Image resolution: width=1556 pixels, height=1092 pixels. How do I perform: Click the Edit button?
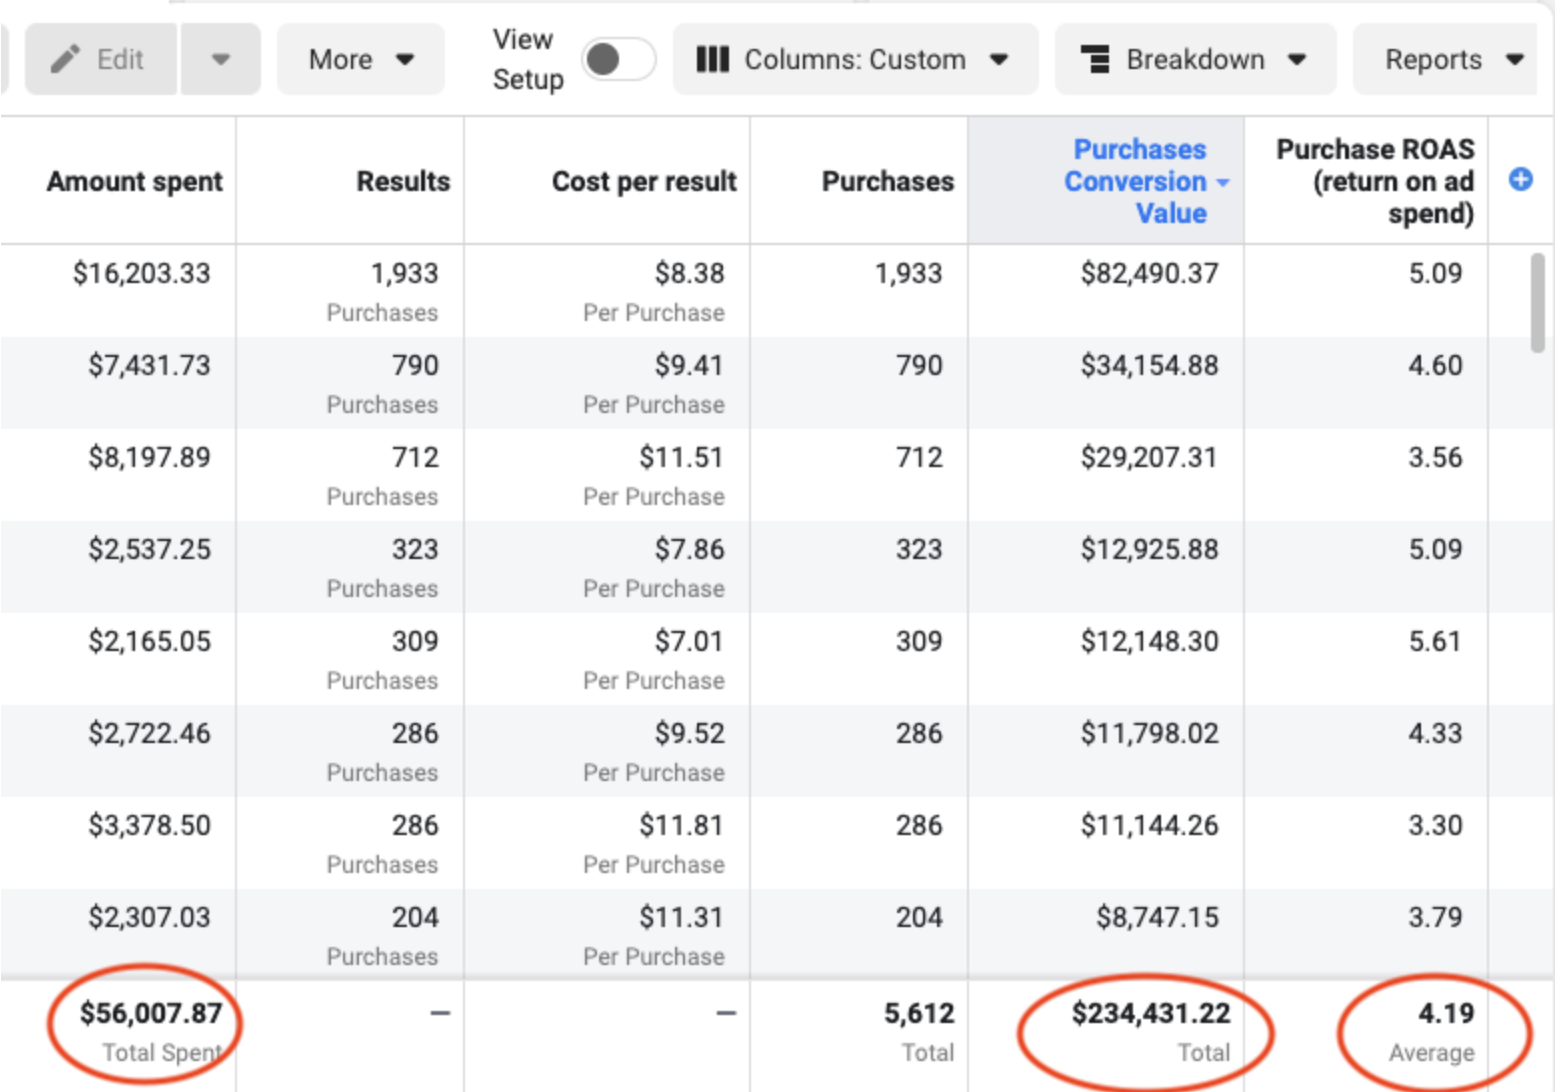point(100,58)
